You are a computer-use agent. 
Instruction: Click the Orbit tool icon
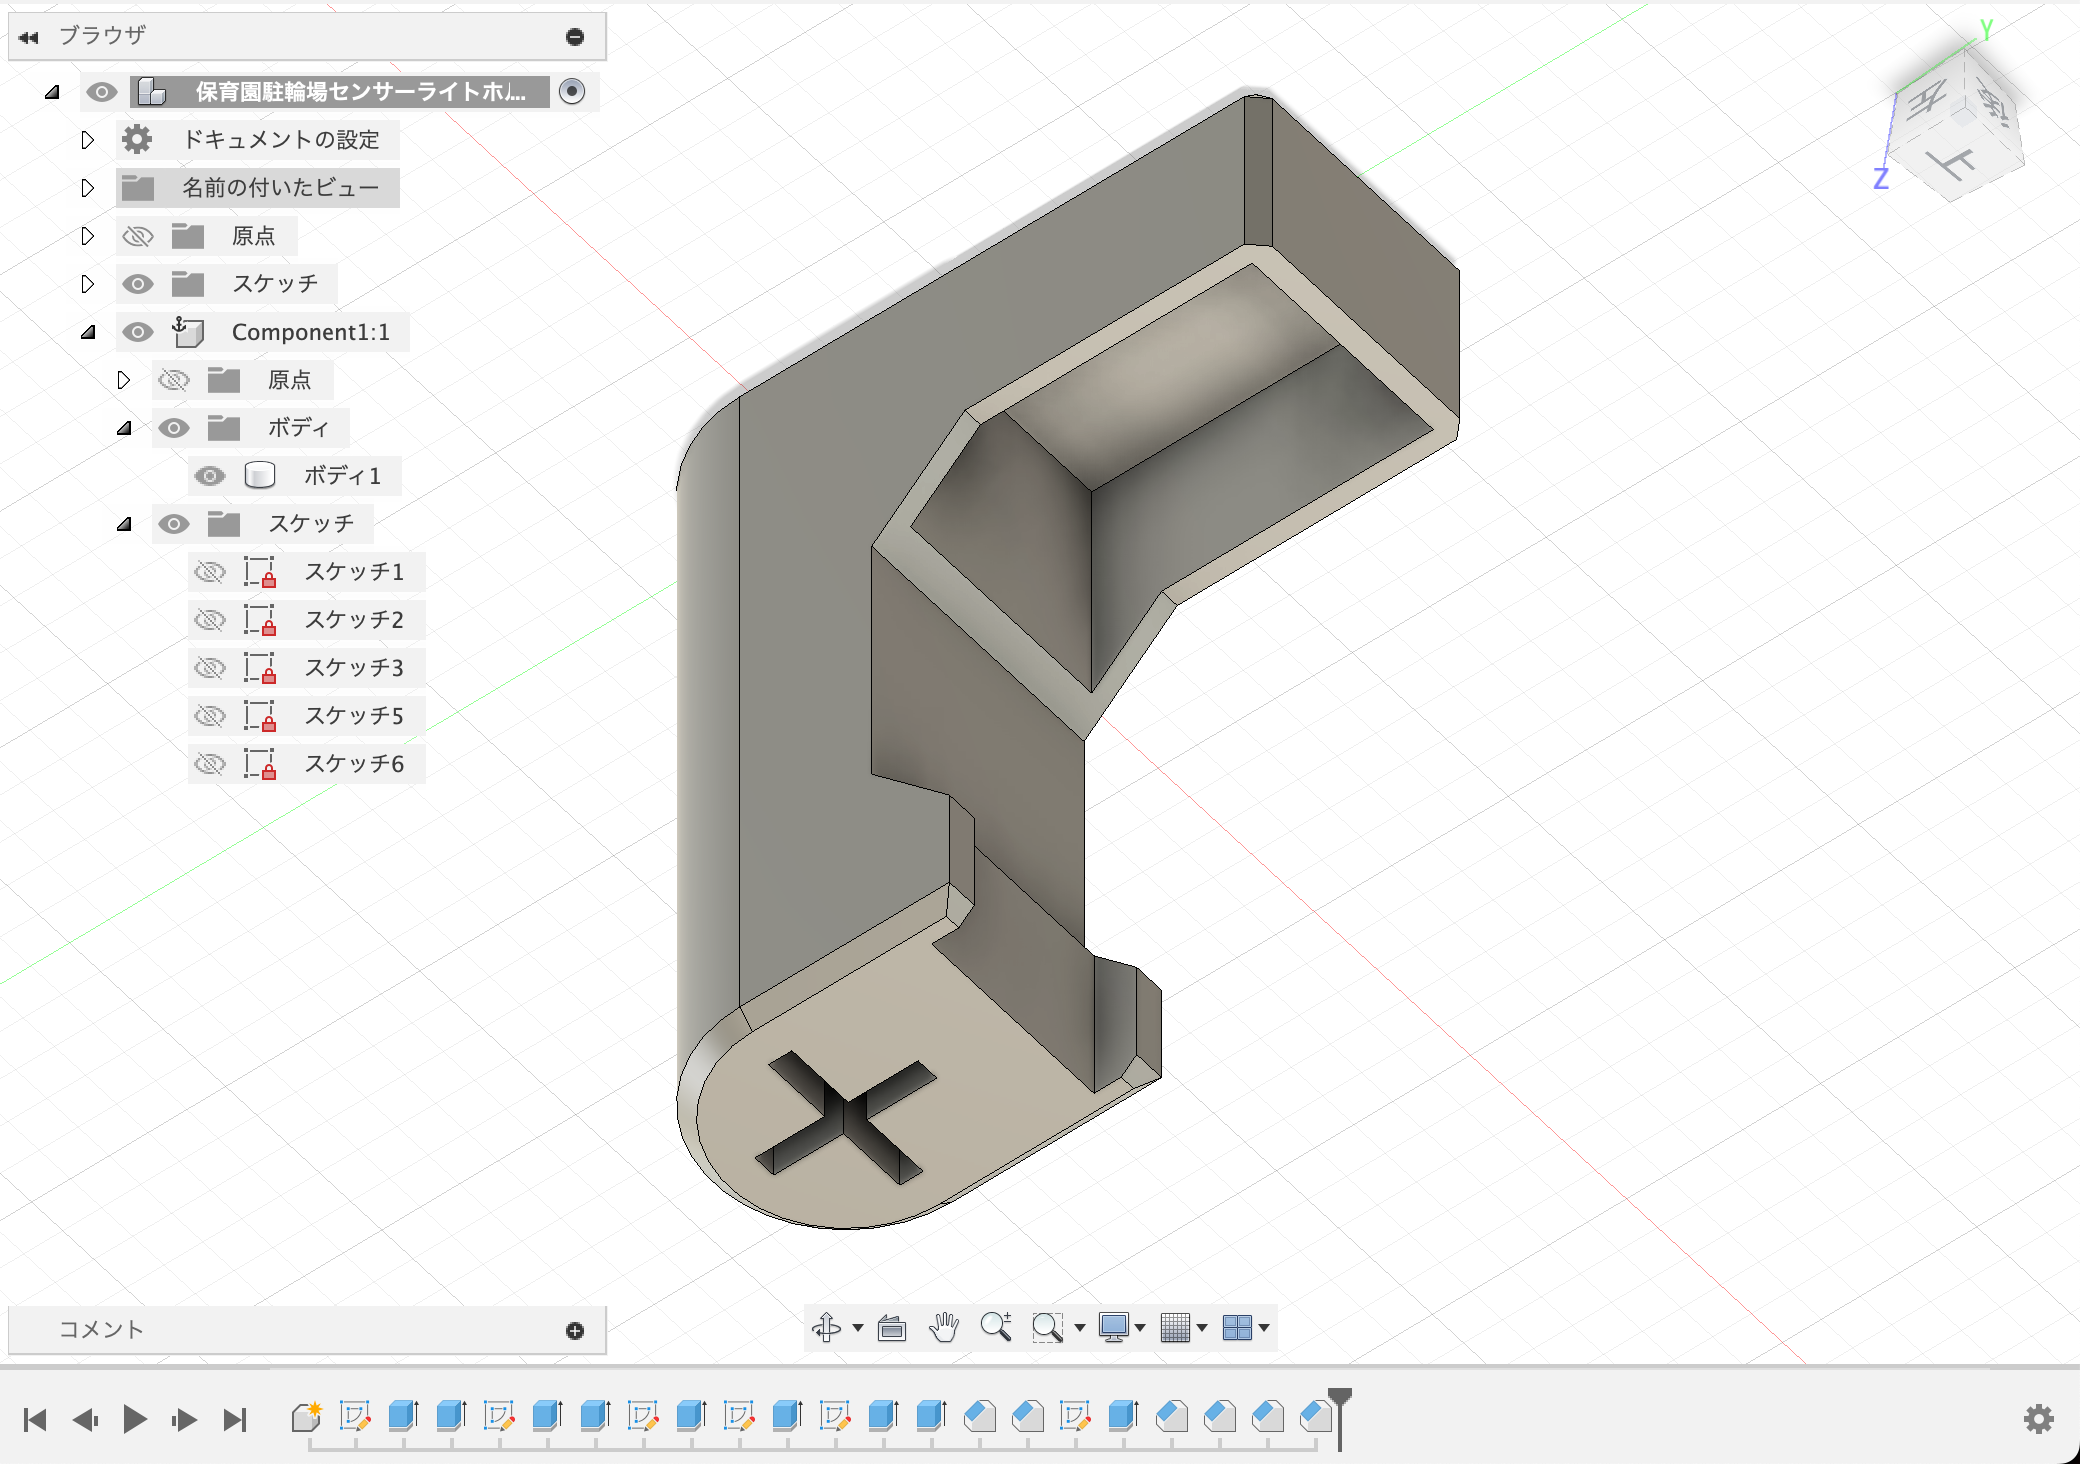pyautogui.click(x=827, y=1327)
